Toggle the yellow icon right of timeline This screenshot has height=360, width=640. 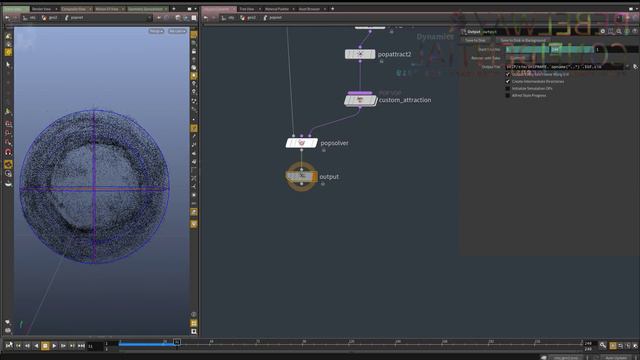(x=613, y=346)
